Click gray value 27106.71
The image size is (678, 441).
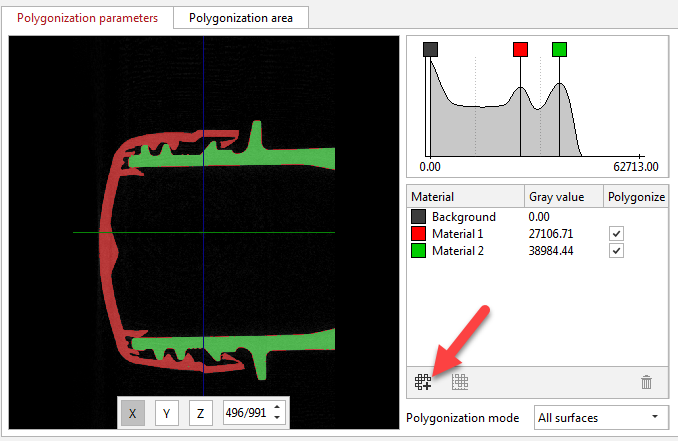tap(550, 234)
